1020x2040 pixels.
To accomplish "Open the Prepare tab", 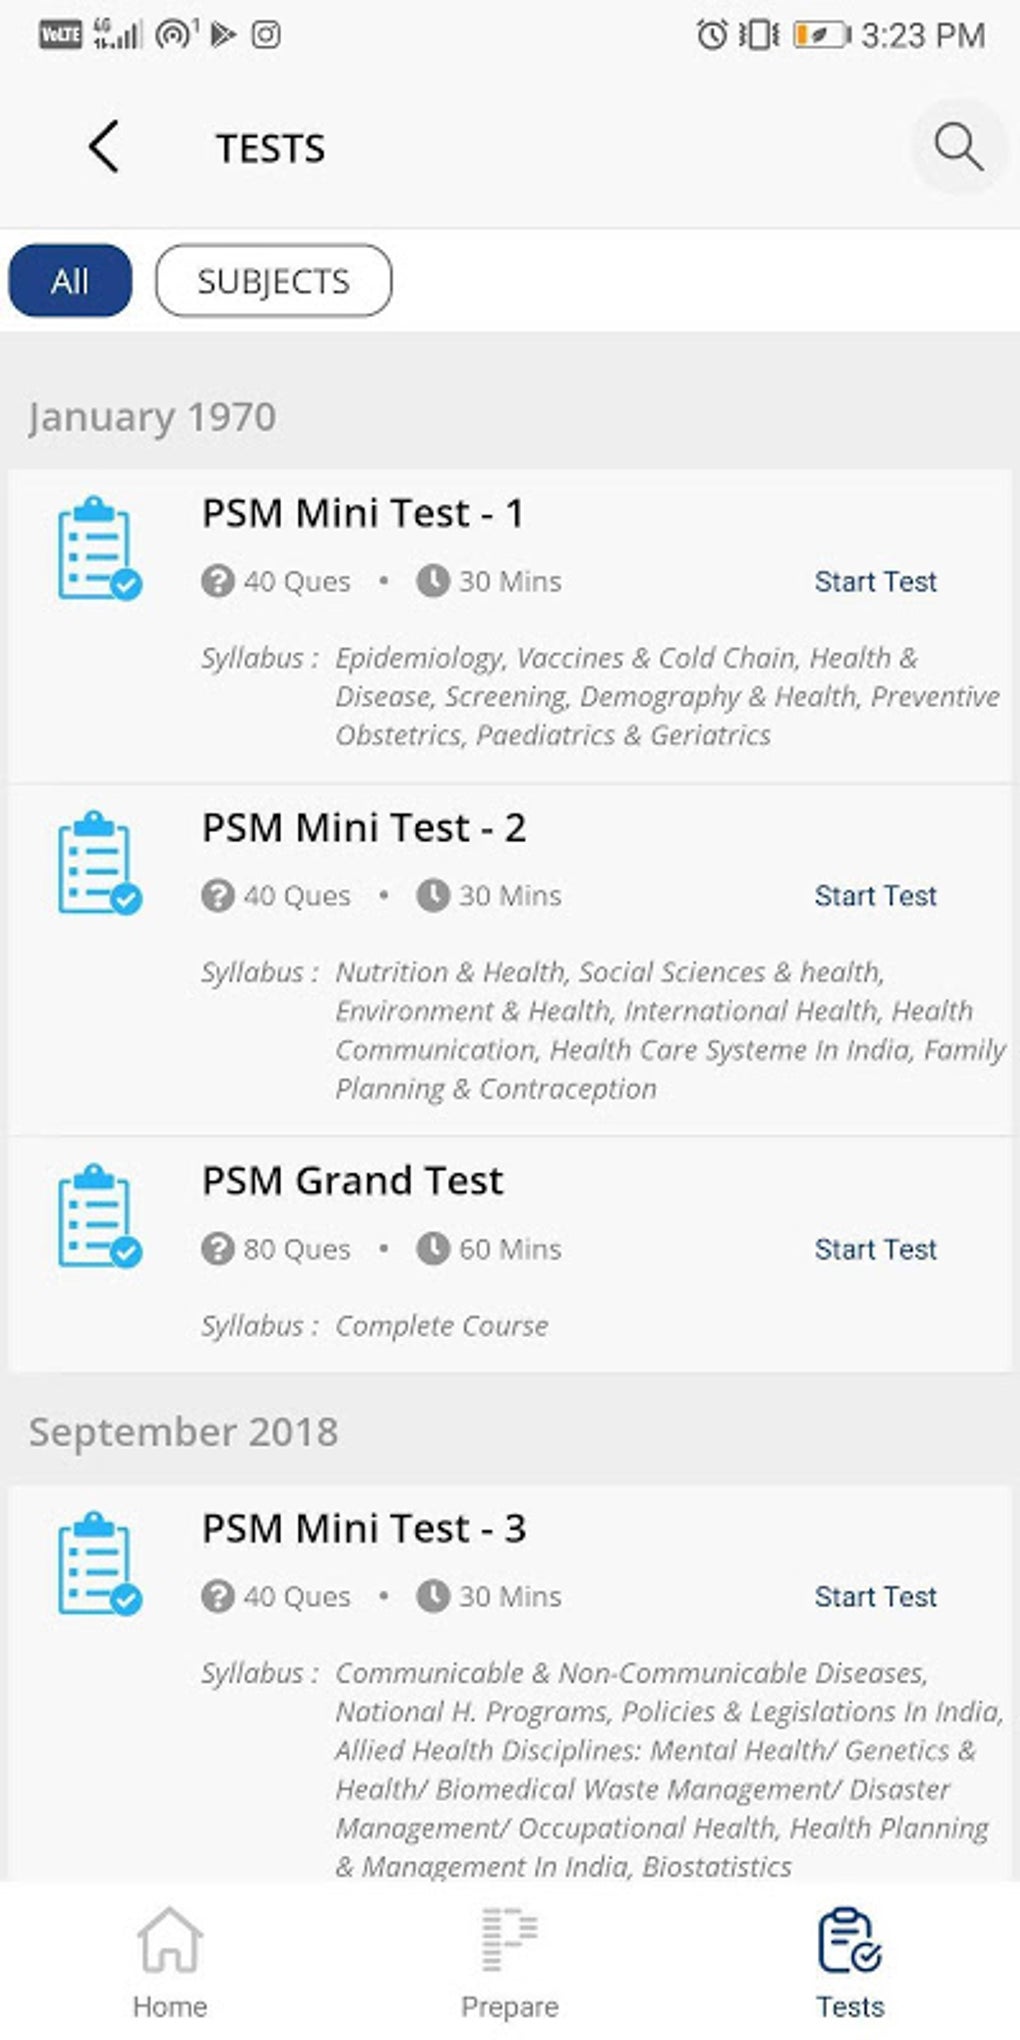I will (509, 1962).
